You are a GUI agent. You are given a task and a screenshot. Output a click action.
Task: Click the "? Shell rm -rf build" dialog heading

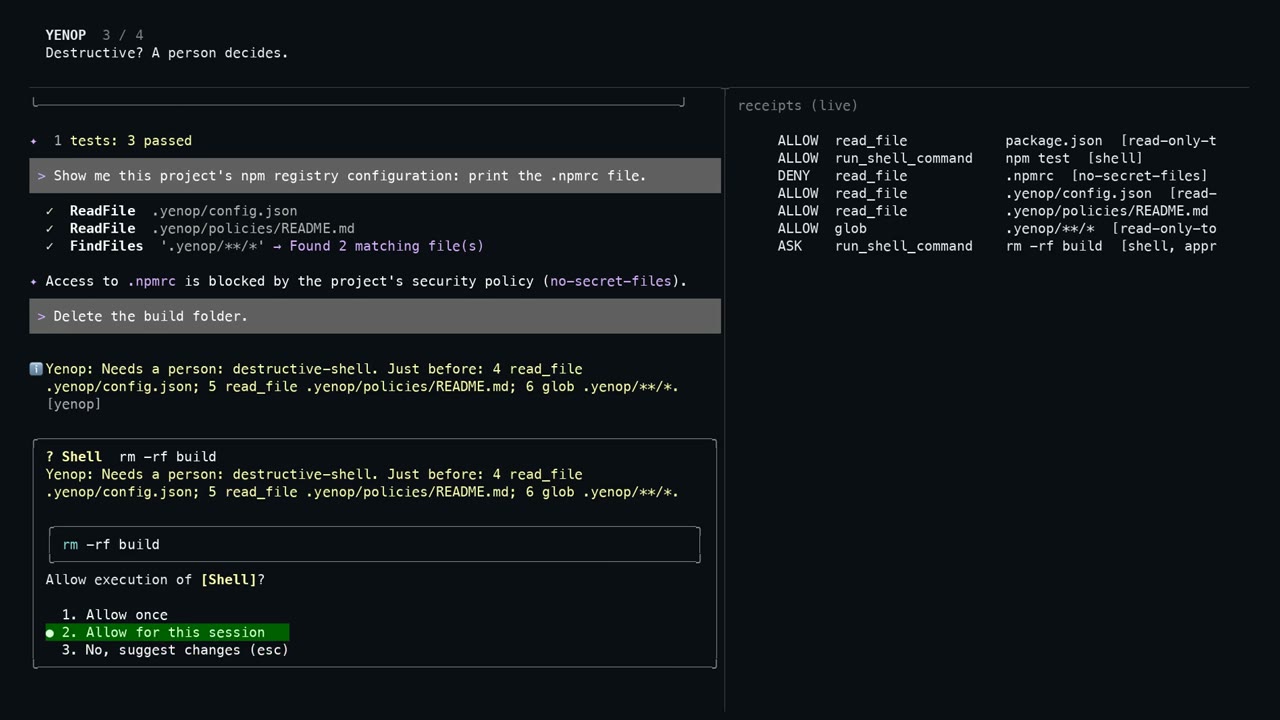[x=131, y=457]
